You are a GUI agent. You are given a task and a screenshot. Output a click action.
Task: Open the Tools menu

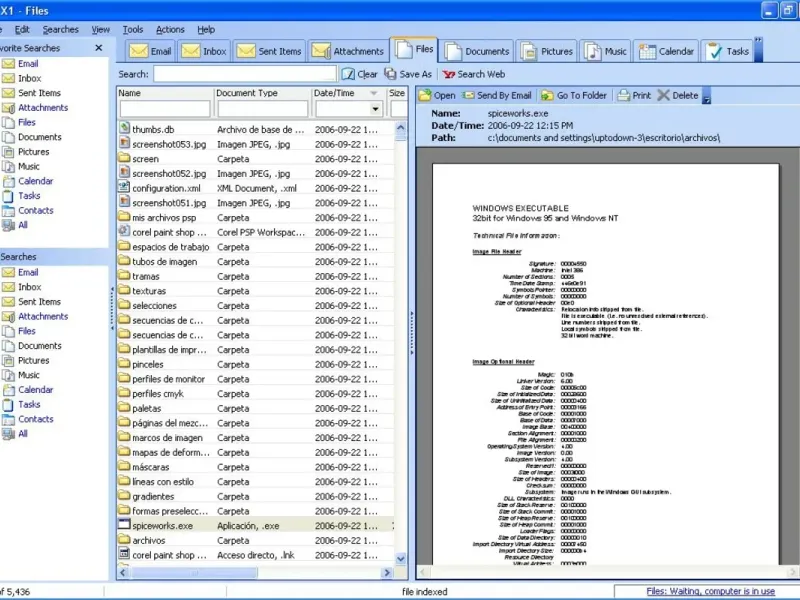pos(133,30)
